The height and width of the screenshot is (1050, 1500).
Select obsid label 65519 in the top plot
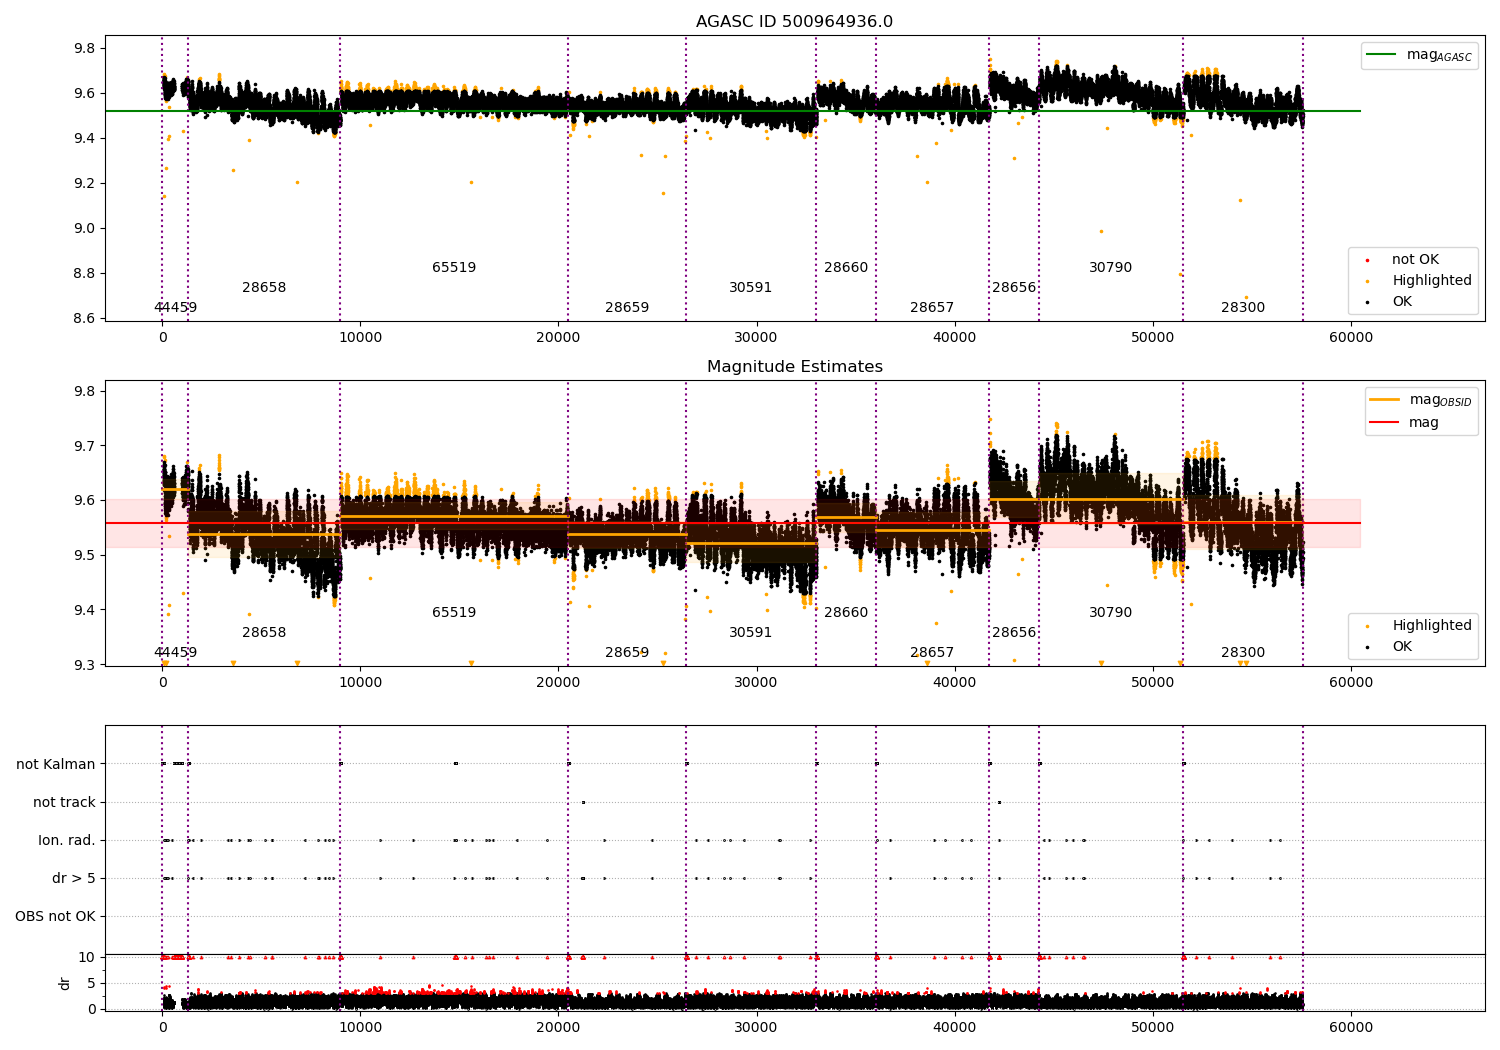[454, 268]
